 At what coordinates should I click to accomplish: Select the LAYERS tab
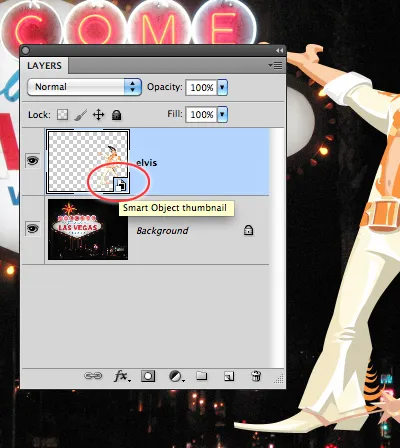[44, 66]
